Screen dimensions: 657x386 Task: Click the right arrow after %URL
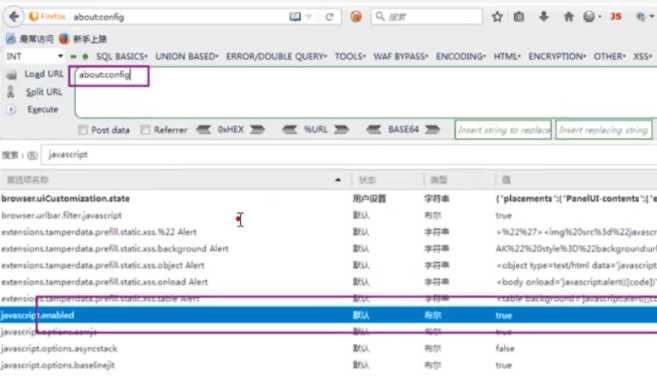click(341, 130)
